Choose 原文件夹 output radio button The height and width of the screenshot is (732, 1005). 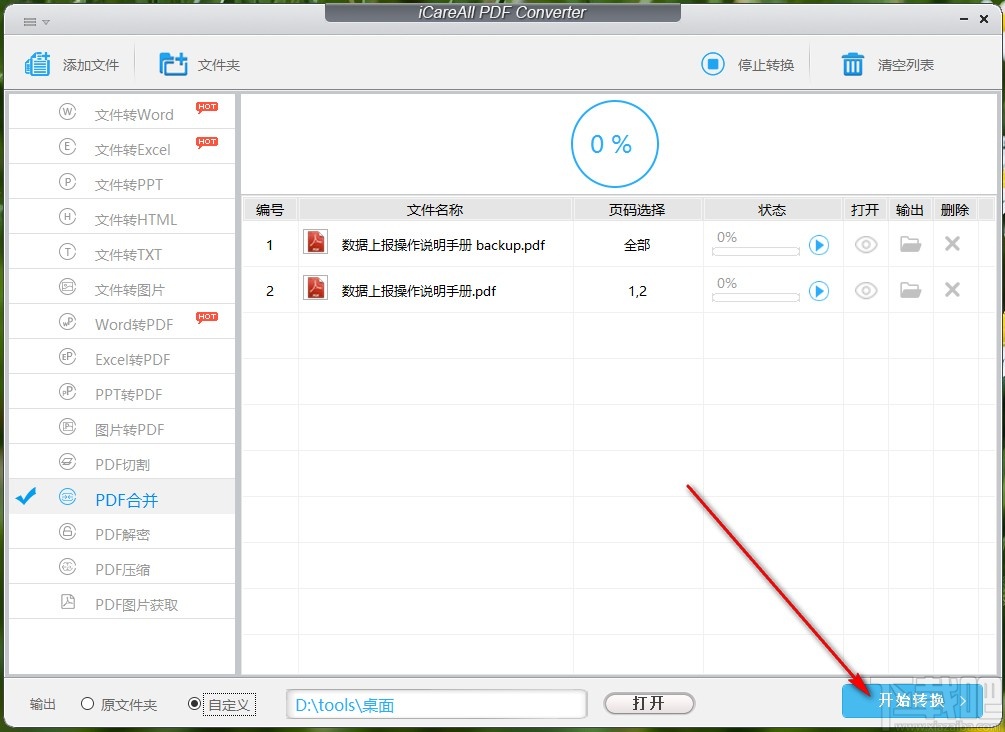tap(87, 704)
